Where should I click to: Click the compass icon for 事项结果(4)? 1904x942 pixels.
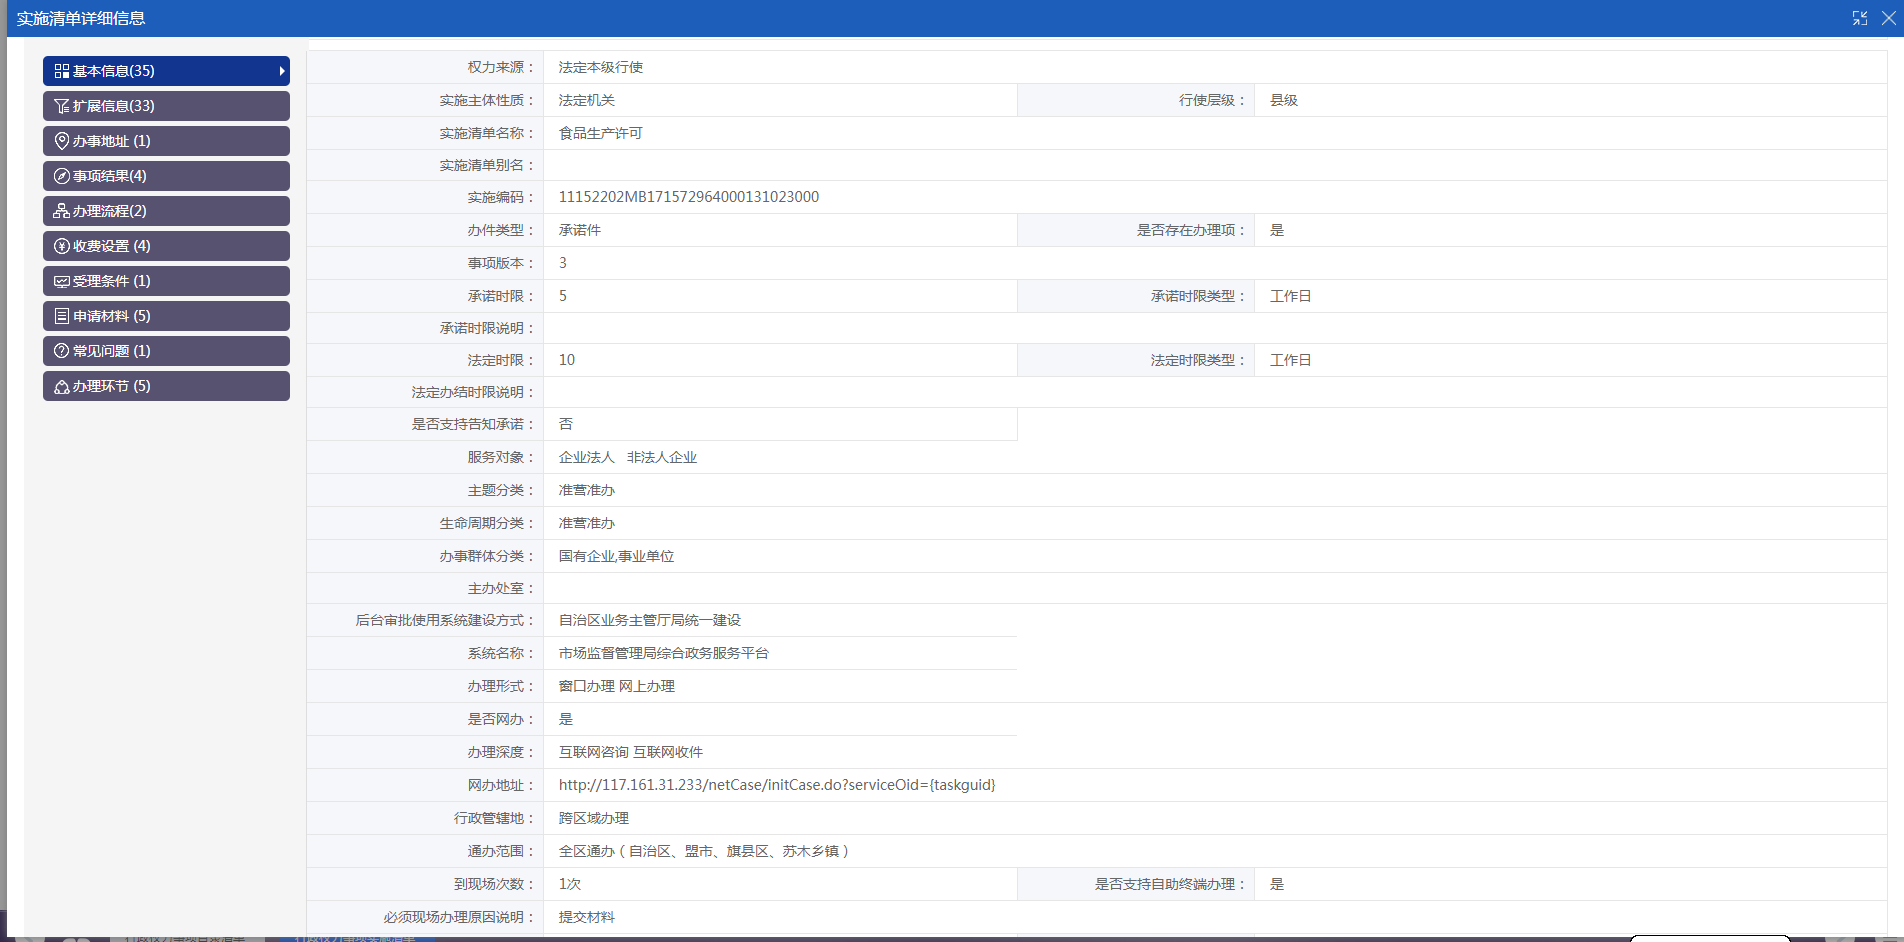pos(62,176)
